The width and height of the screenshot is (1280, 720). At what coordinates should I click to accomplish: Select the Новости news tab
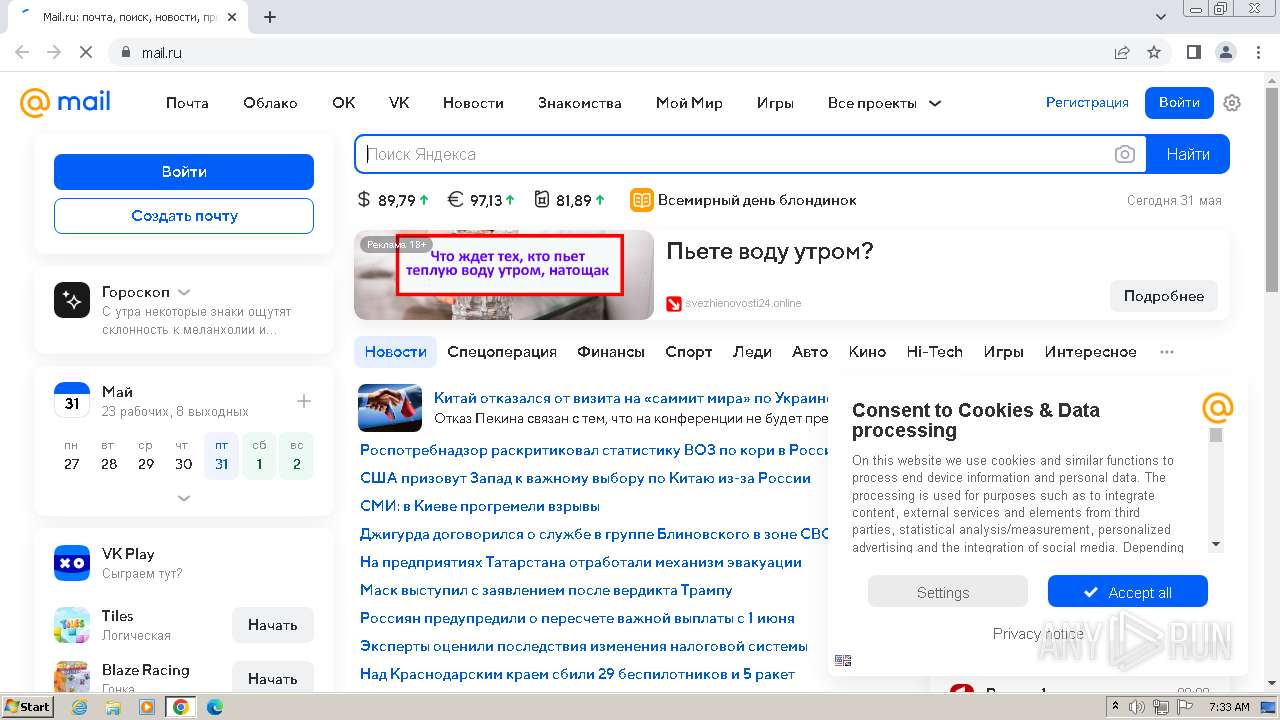point(395,352)
